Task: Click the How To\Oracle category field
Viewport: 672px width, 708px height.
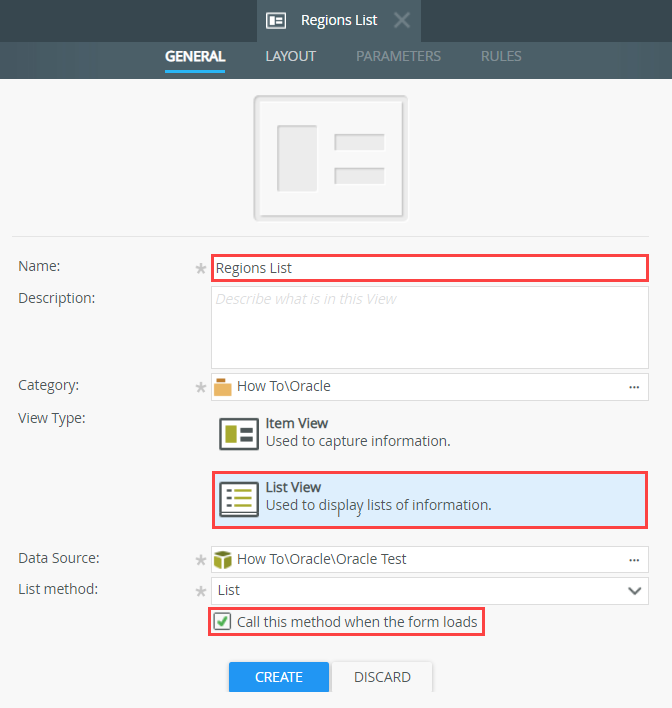Action: [x=430, y=387]
